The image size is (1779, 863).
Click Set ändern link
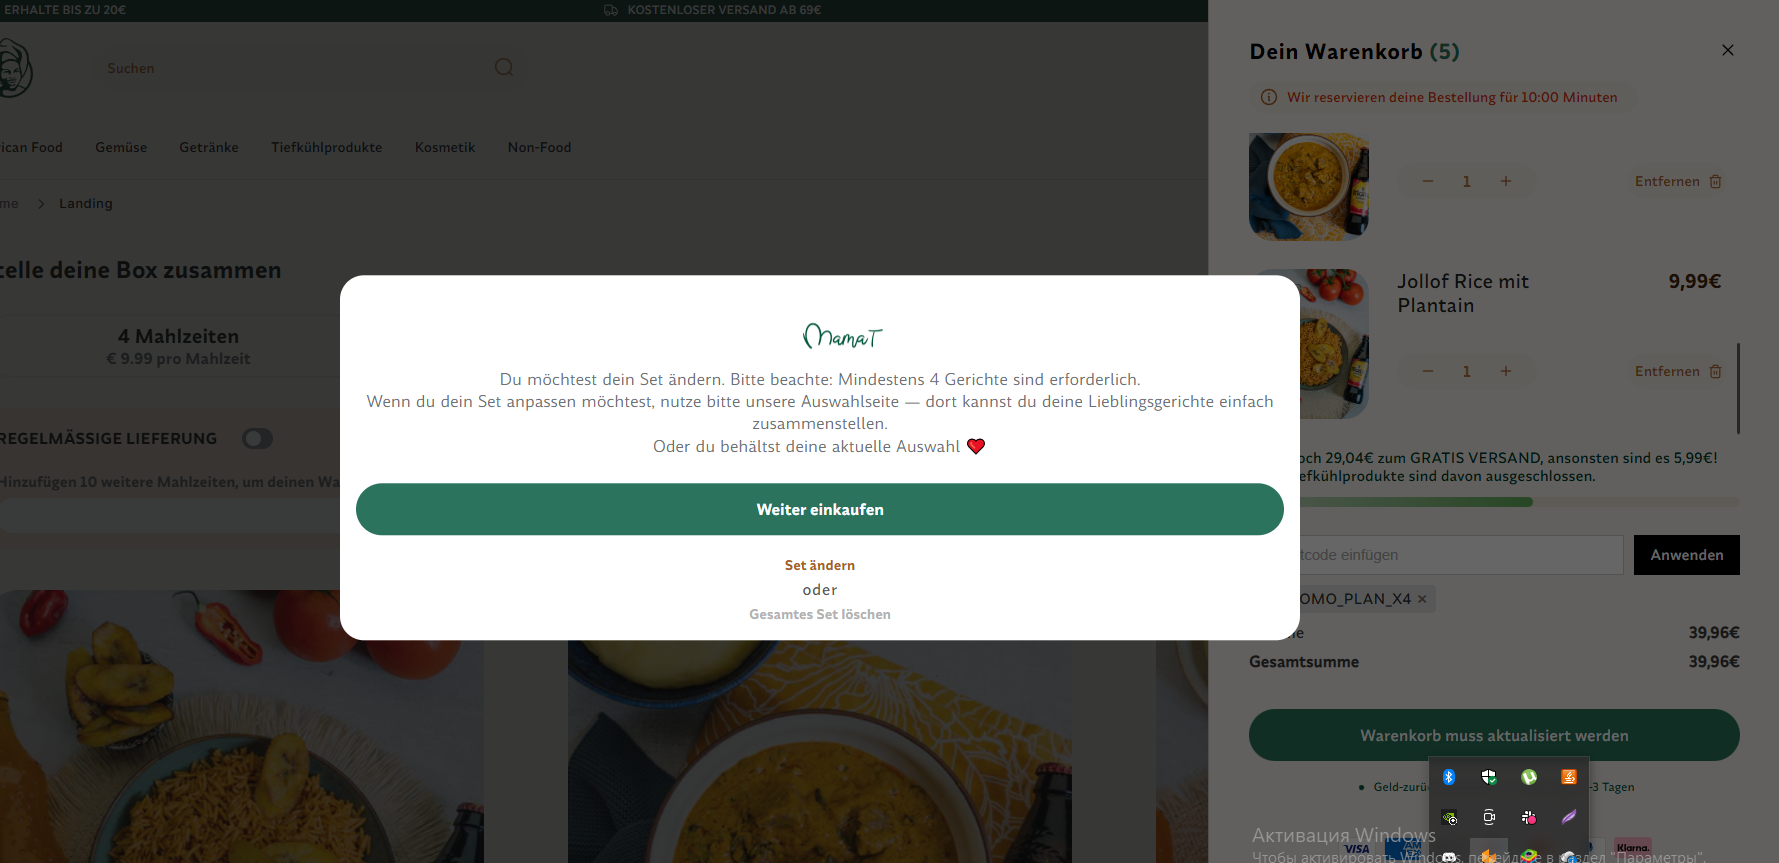pyautogui.click(x=820, y=565)
